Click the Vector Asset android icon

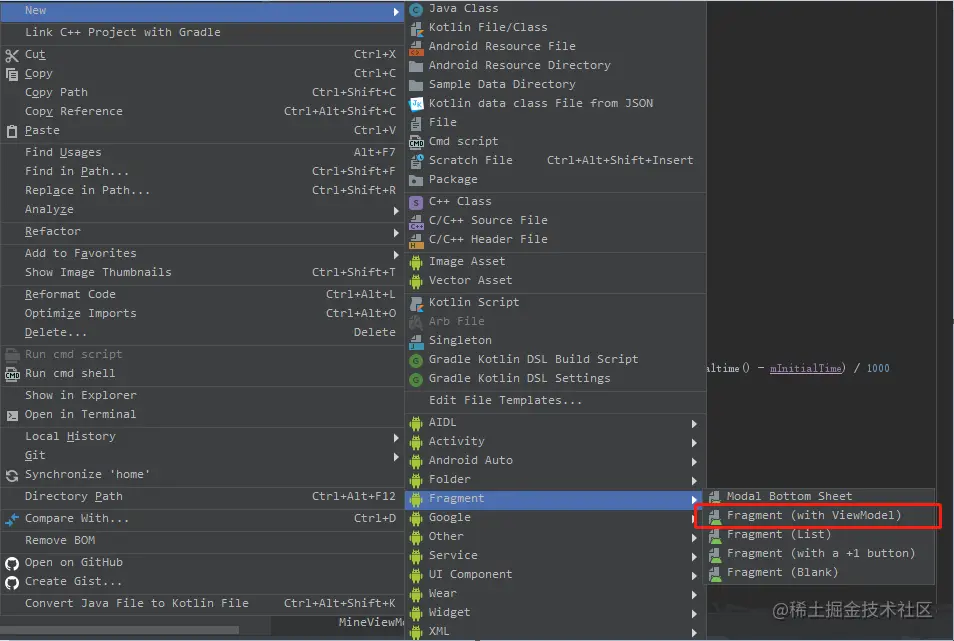416,281
